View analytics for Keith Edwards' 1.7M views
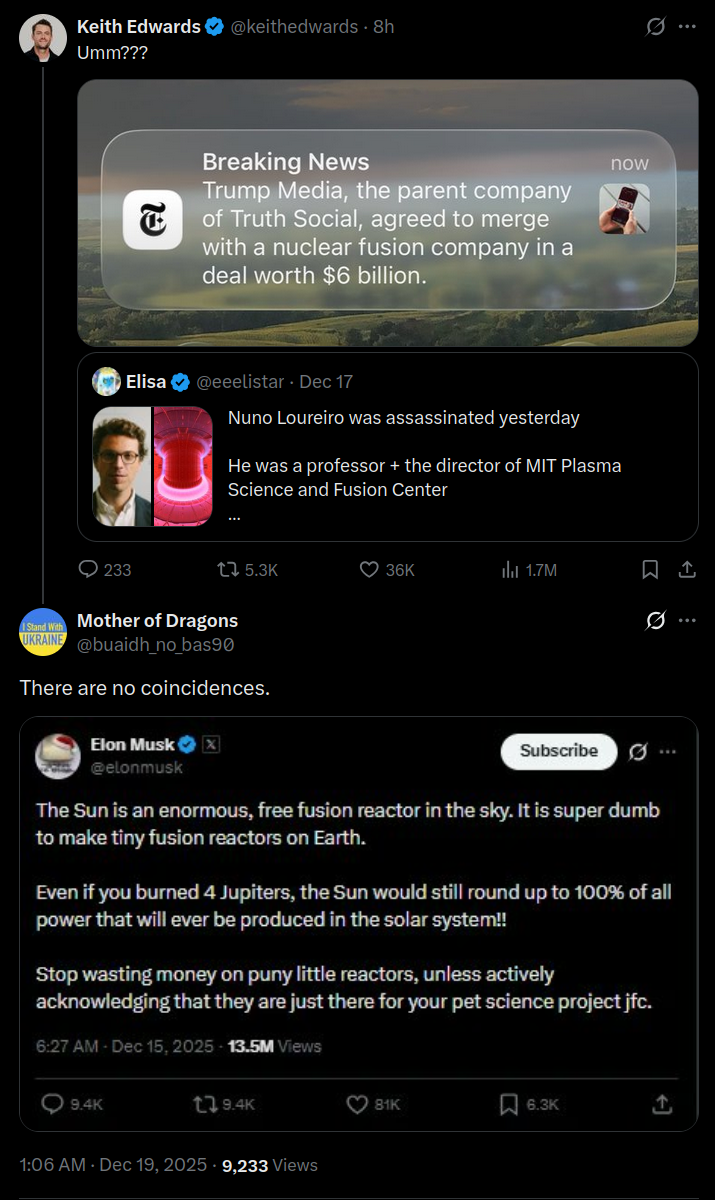 (x=509, y=570)
